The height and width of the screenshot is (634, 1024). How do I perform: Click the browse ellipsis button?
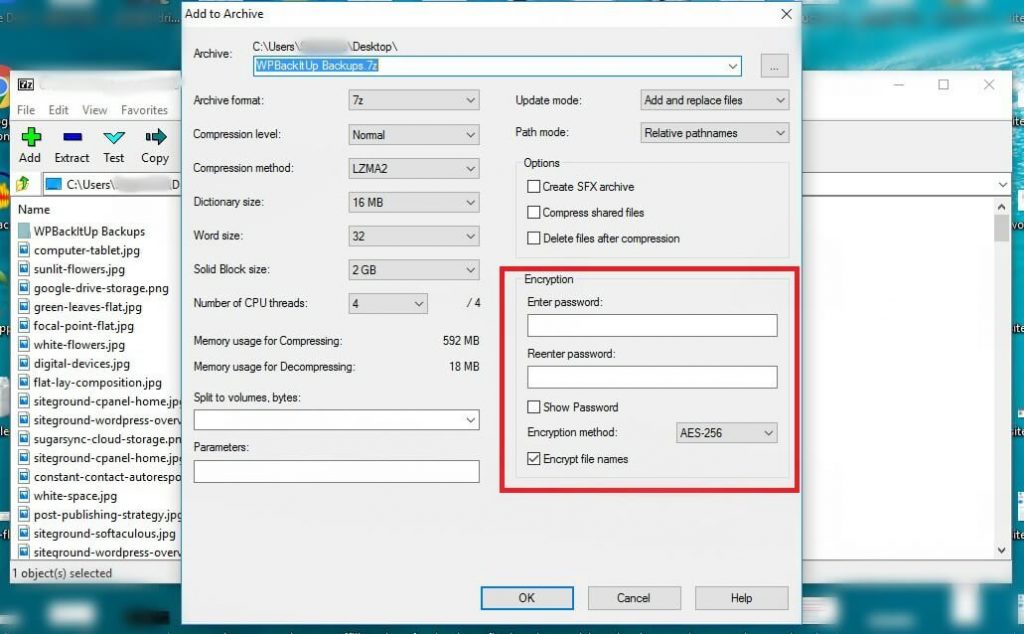point(774,66)
